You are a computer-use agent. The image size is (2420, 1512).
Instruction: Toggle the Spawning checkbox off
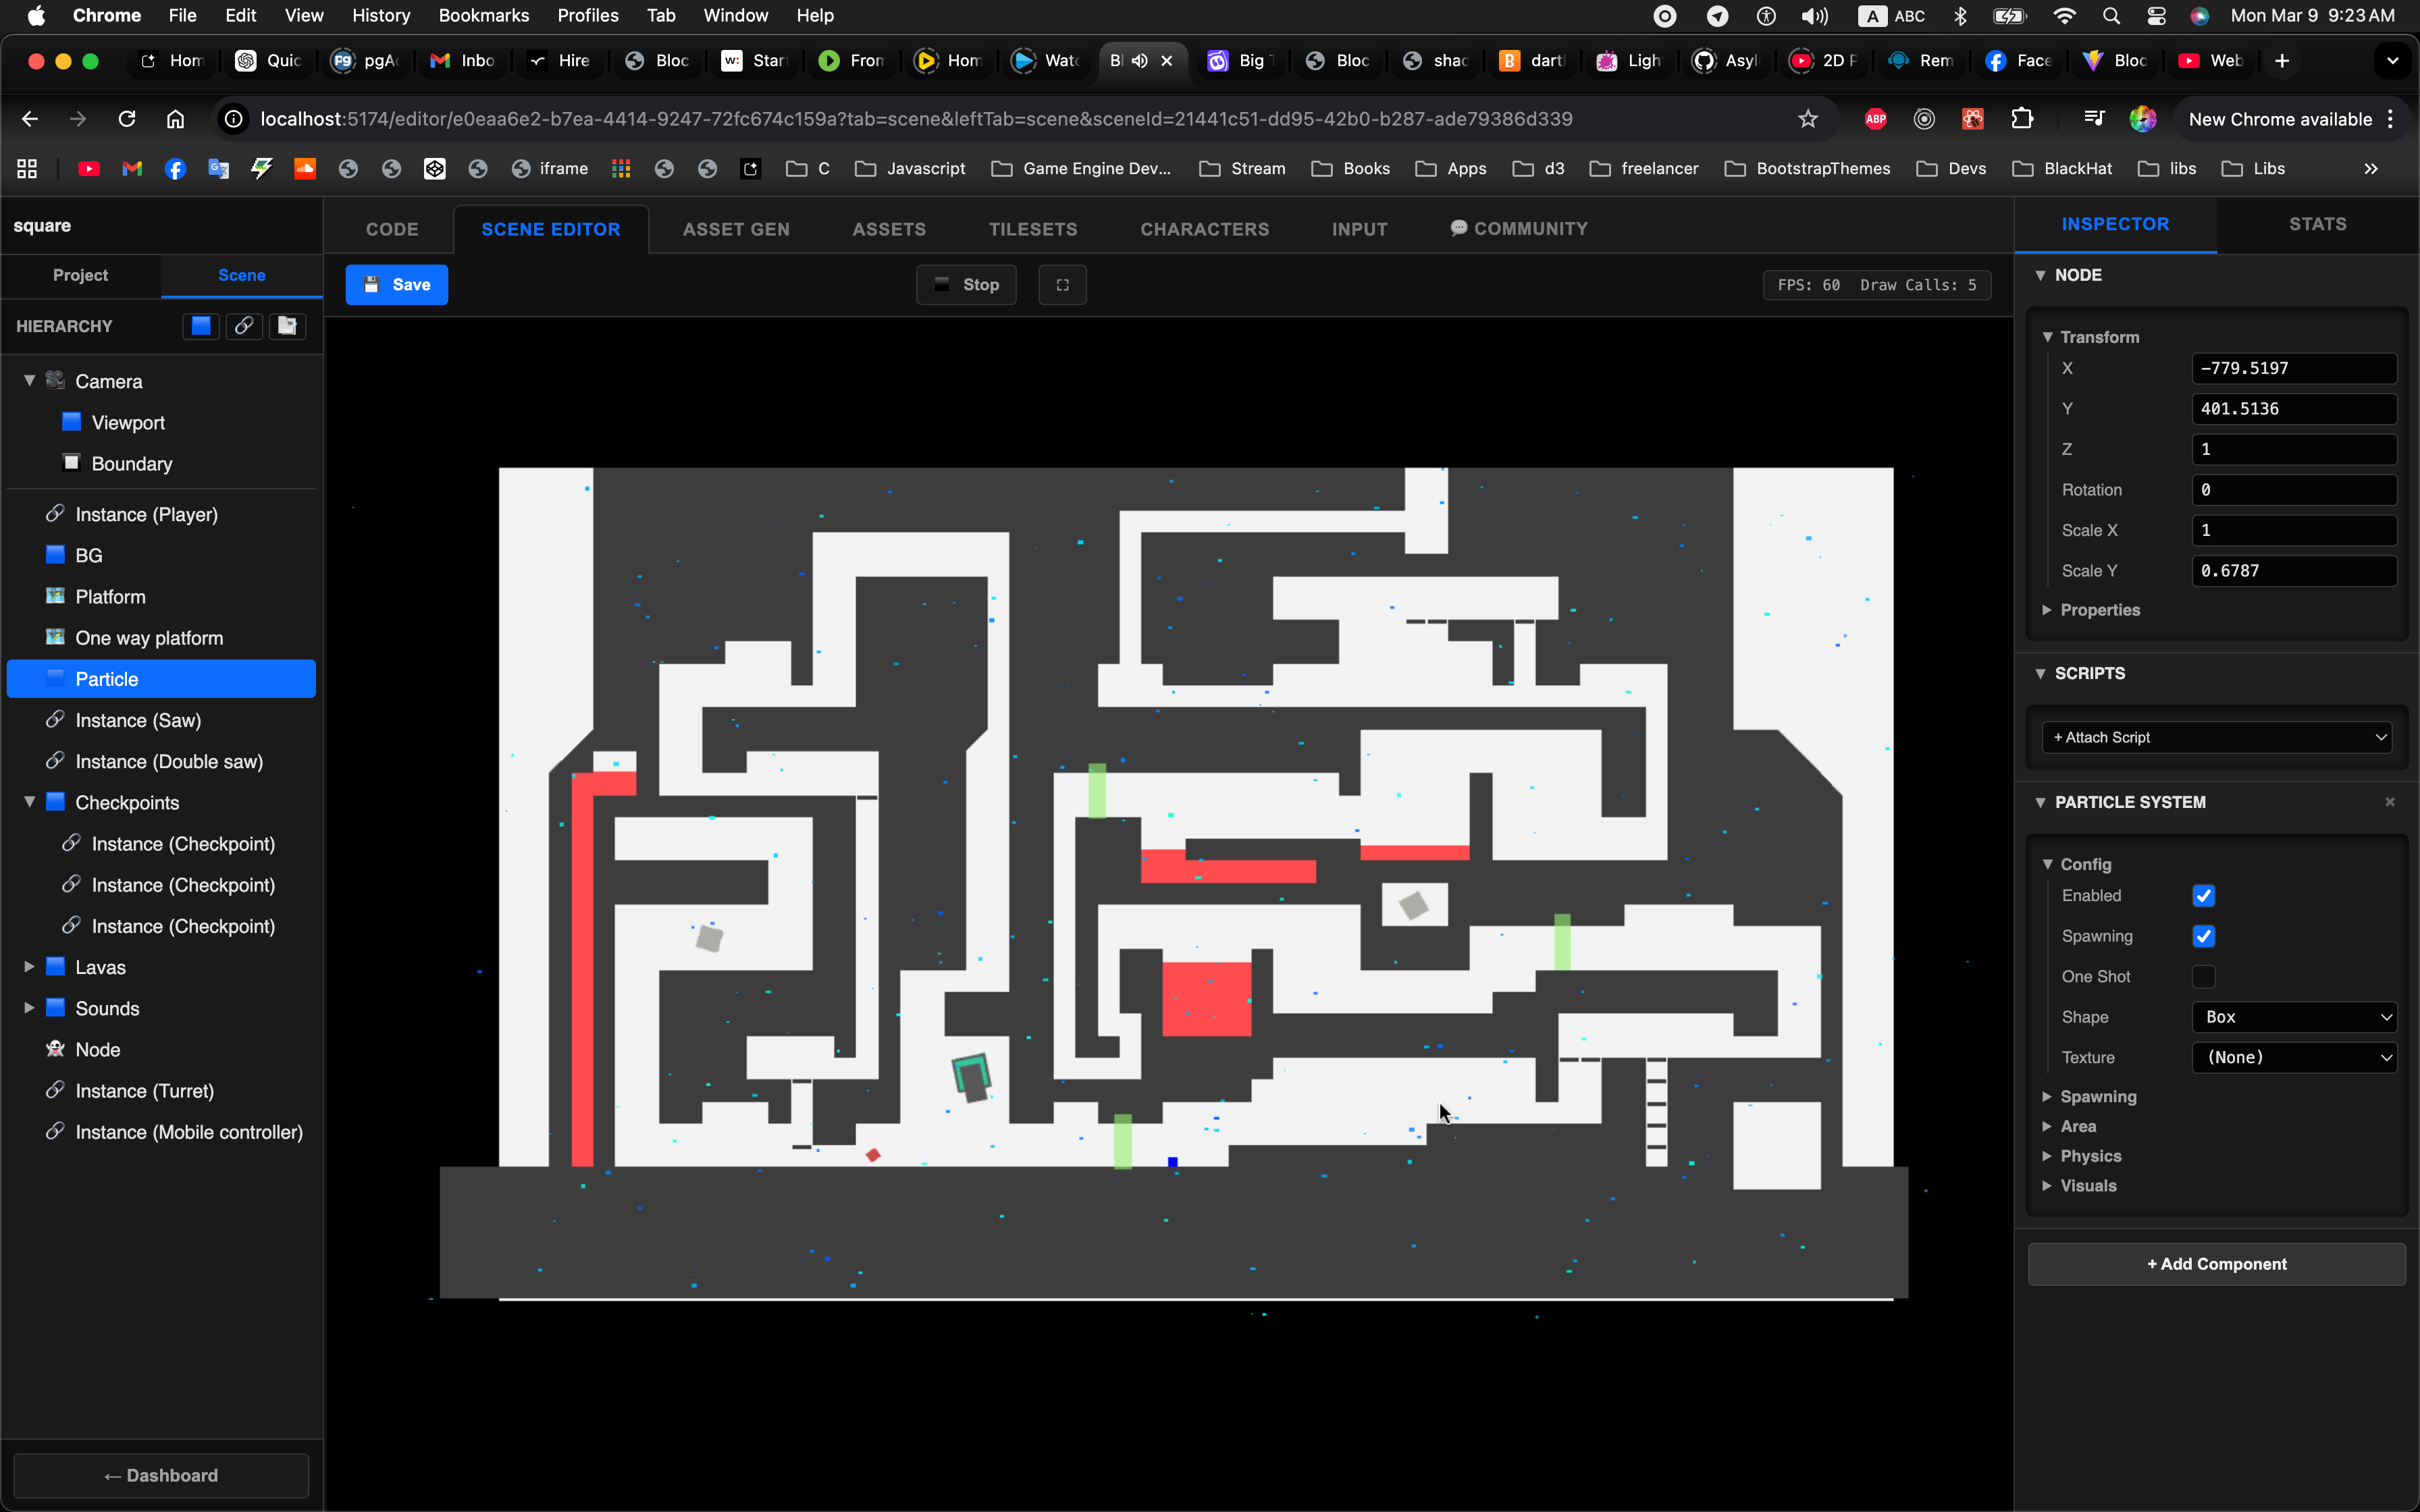[2203, 936]
